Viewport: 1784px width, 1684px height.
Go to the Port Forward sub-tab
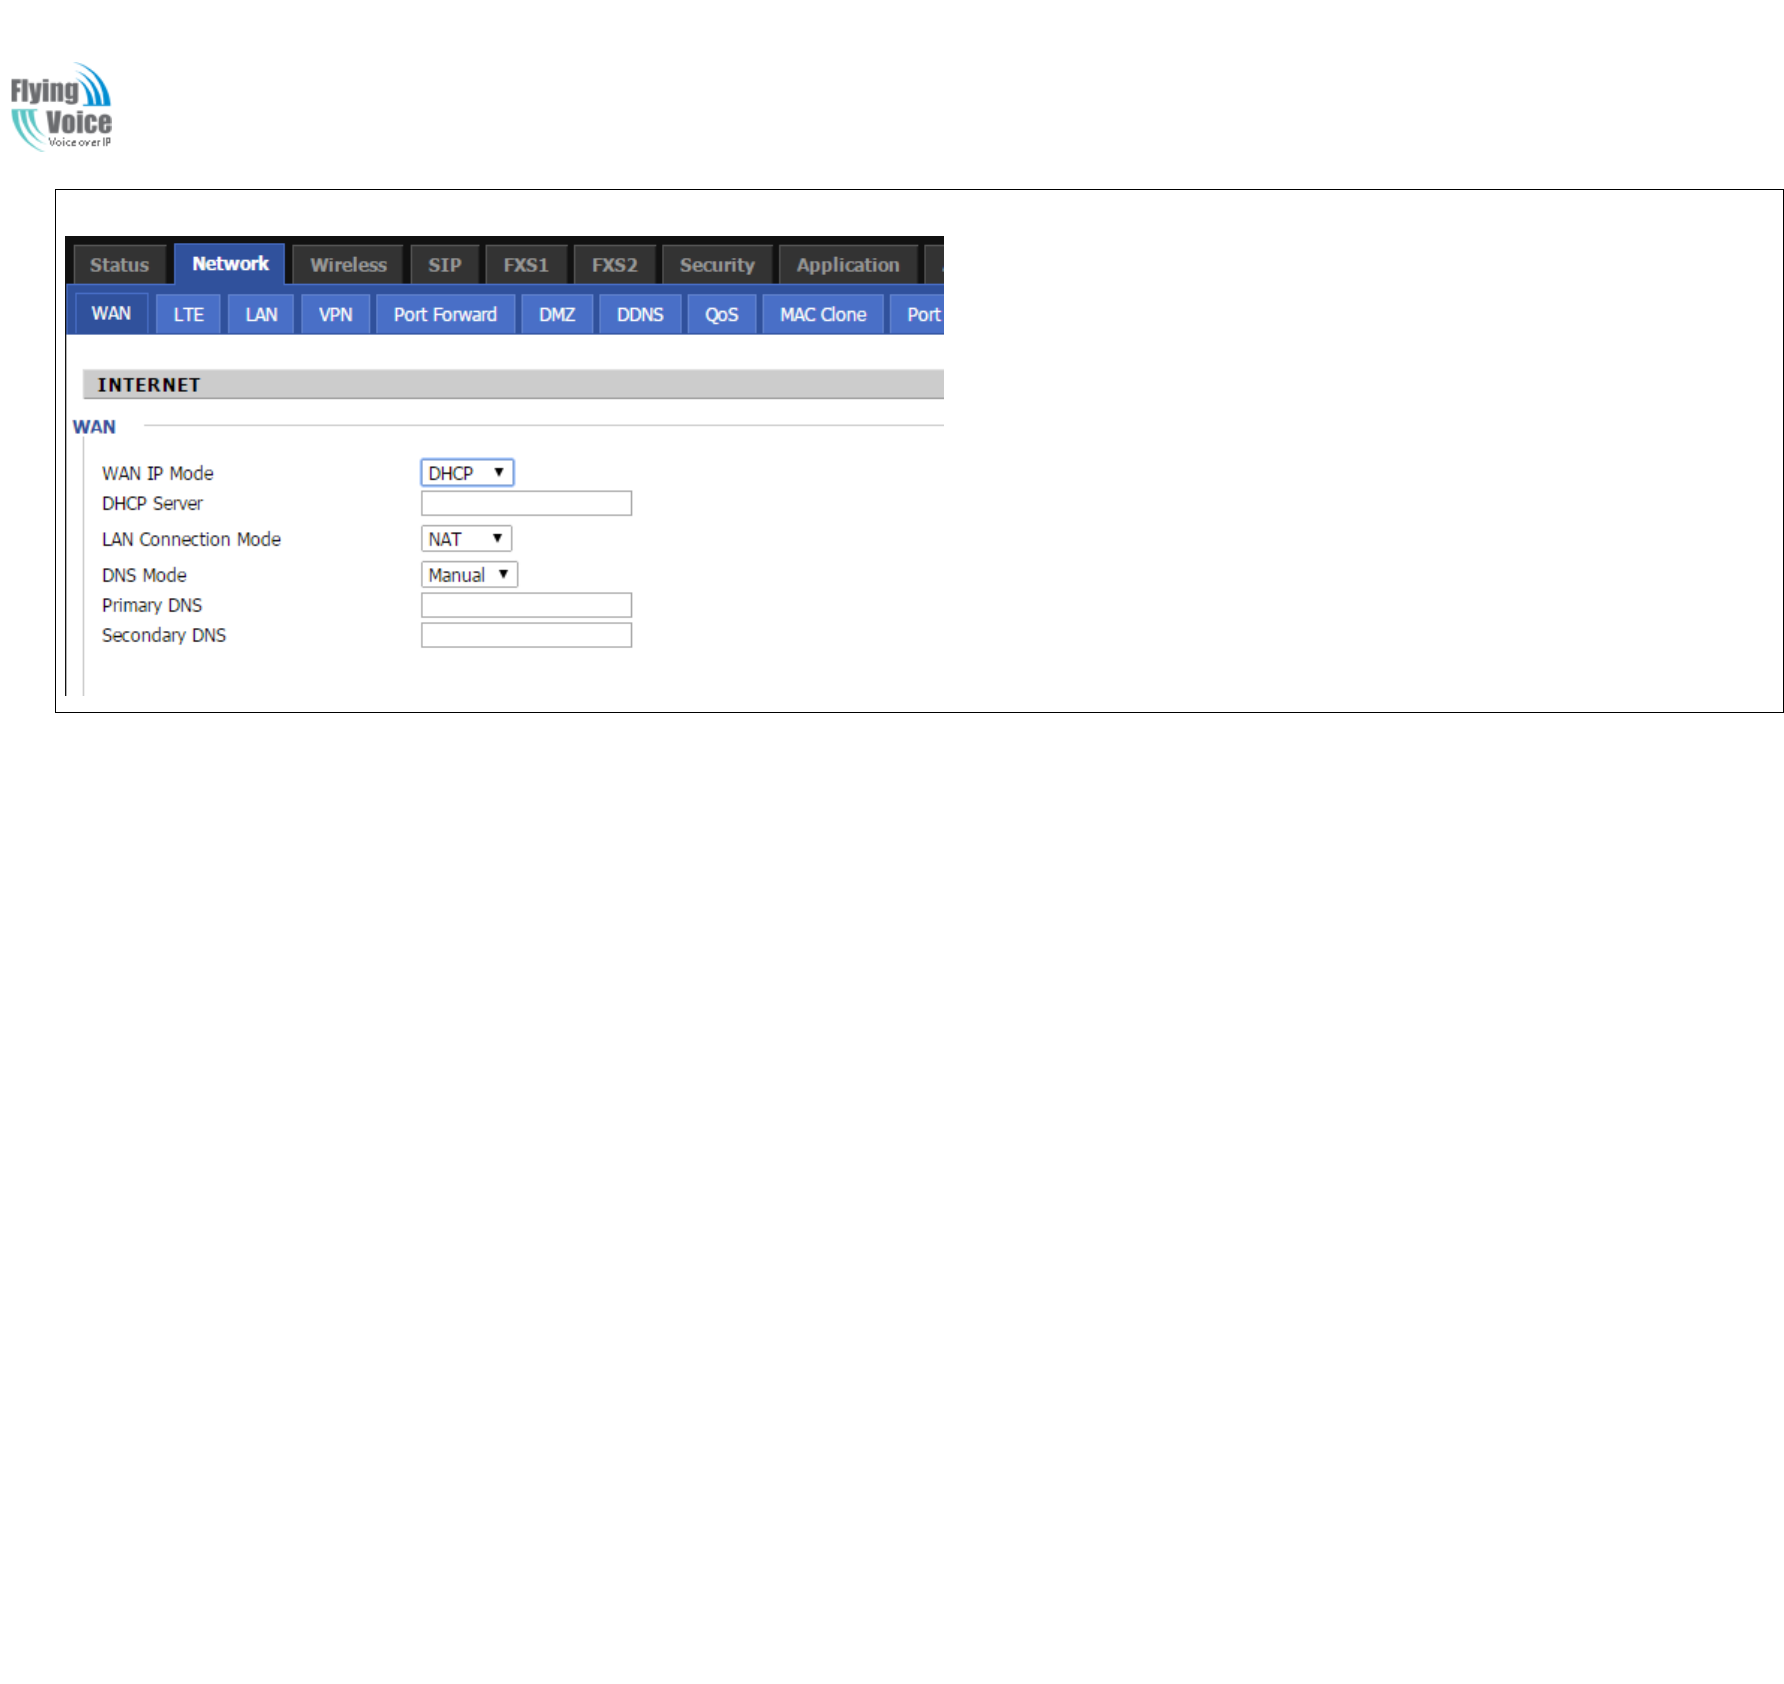pyautogui.click(x=445, y=315)
